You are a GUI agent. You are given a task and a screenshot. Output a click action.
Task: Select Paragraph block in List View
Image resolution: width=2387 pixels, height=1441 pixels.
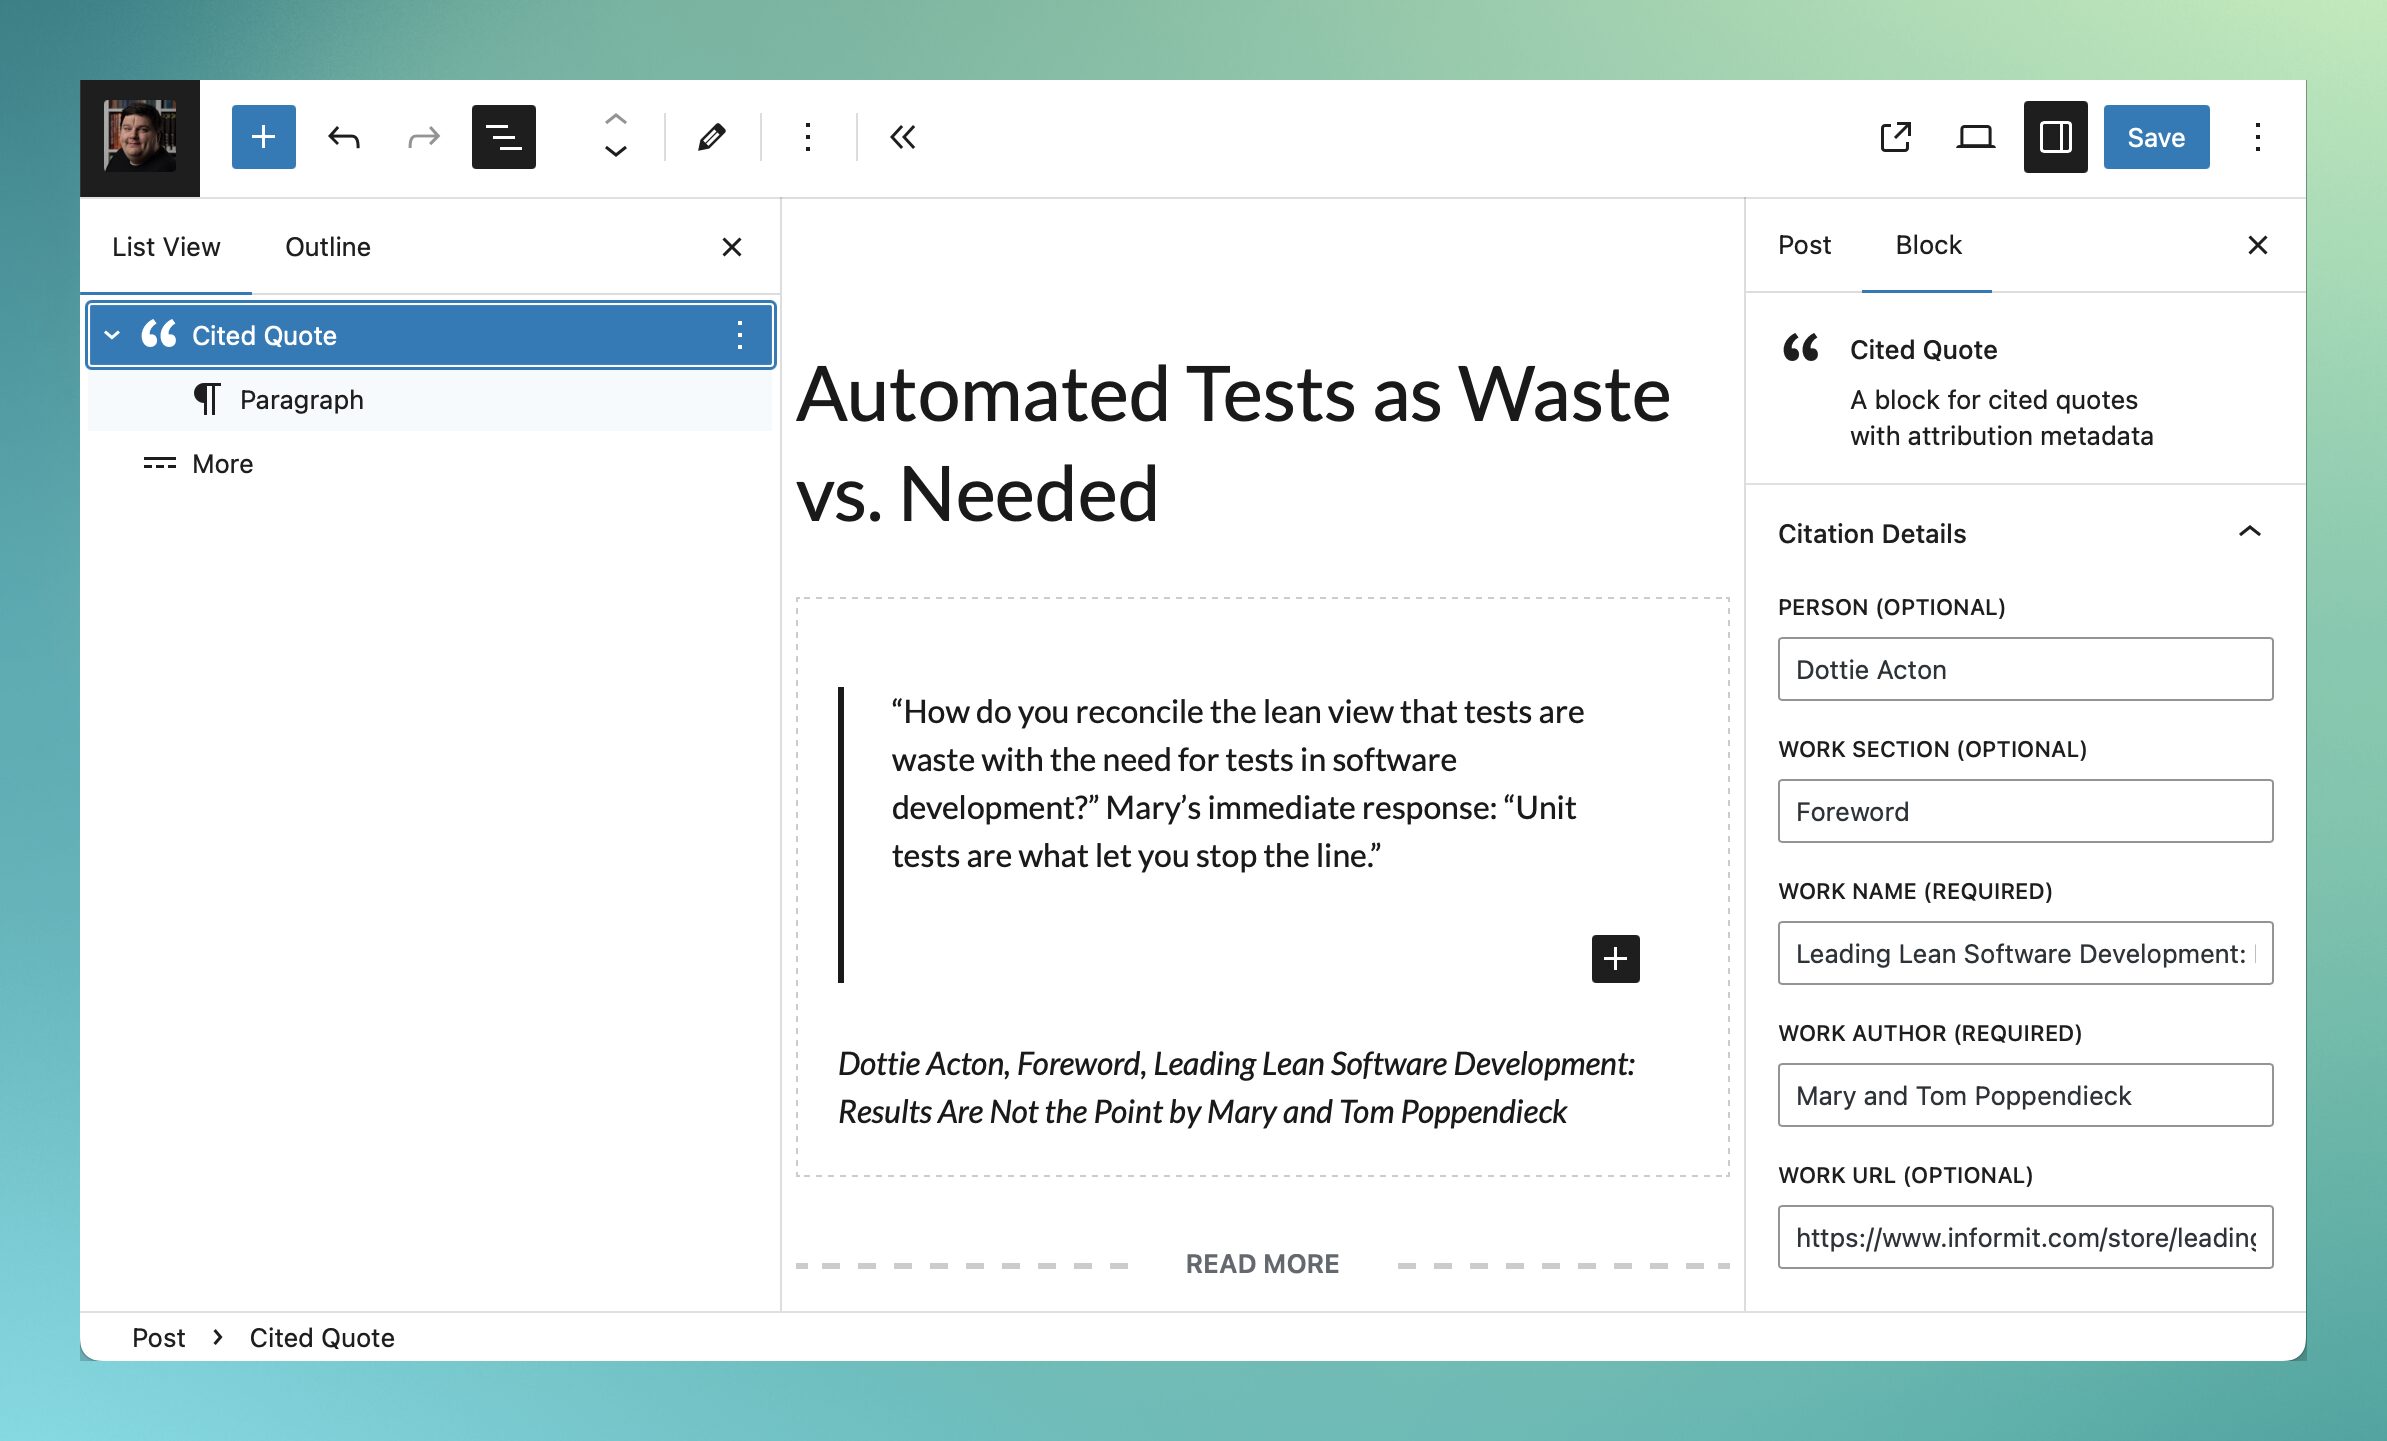(301, 400)
